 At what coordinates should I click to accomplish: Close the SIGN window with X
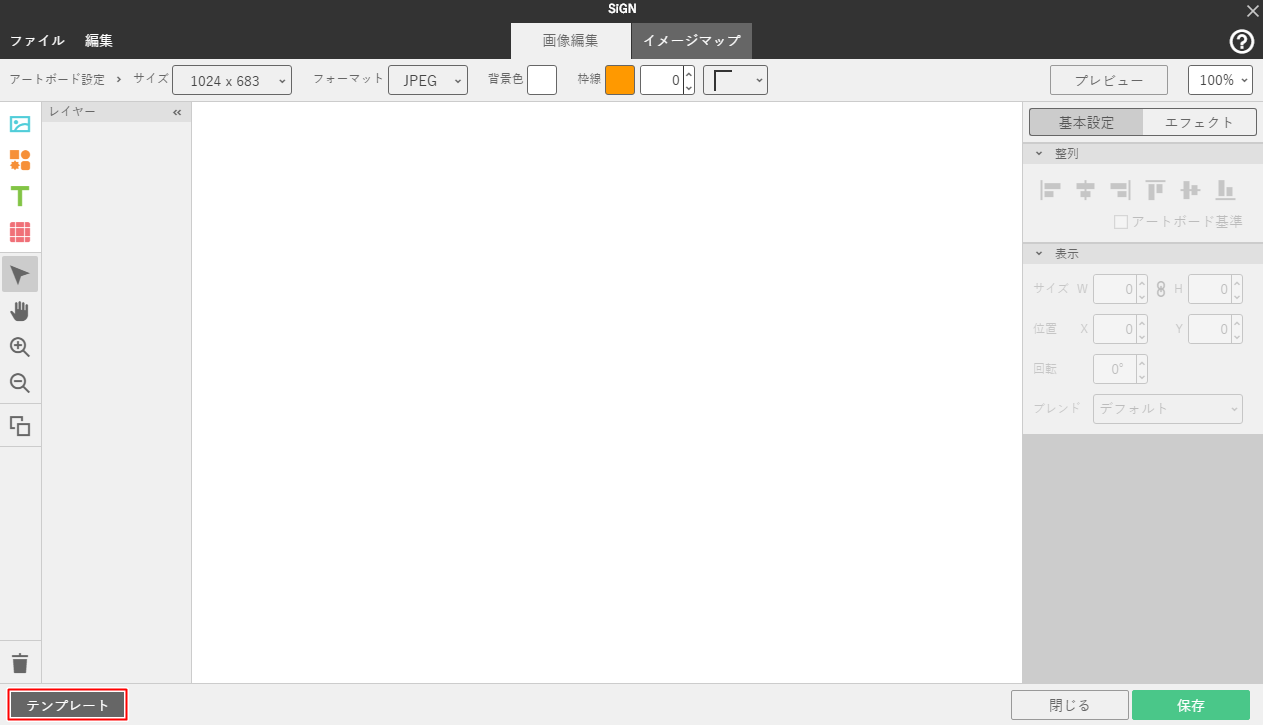1252,10
